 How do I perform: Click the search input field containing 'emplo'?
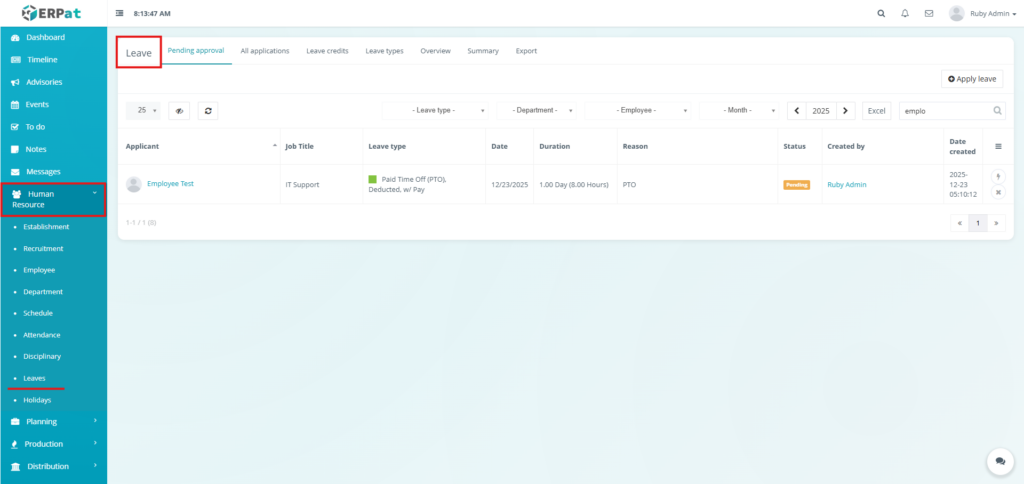click(x=945, y=111)
